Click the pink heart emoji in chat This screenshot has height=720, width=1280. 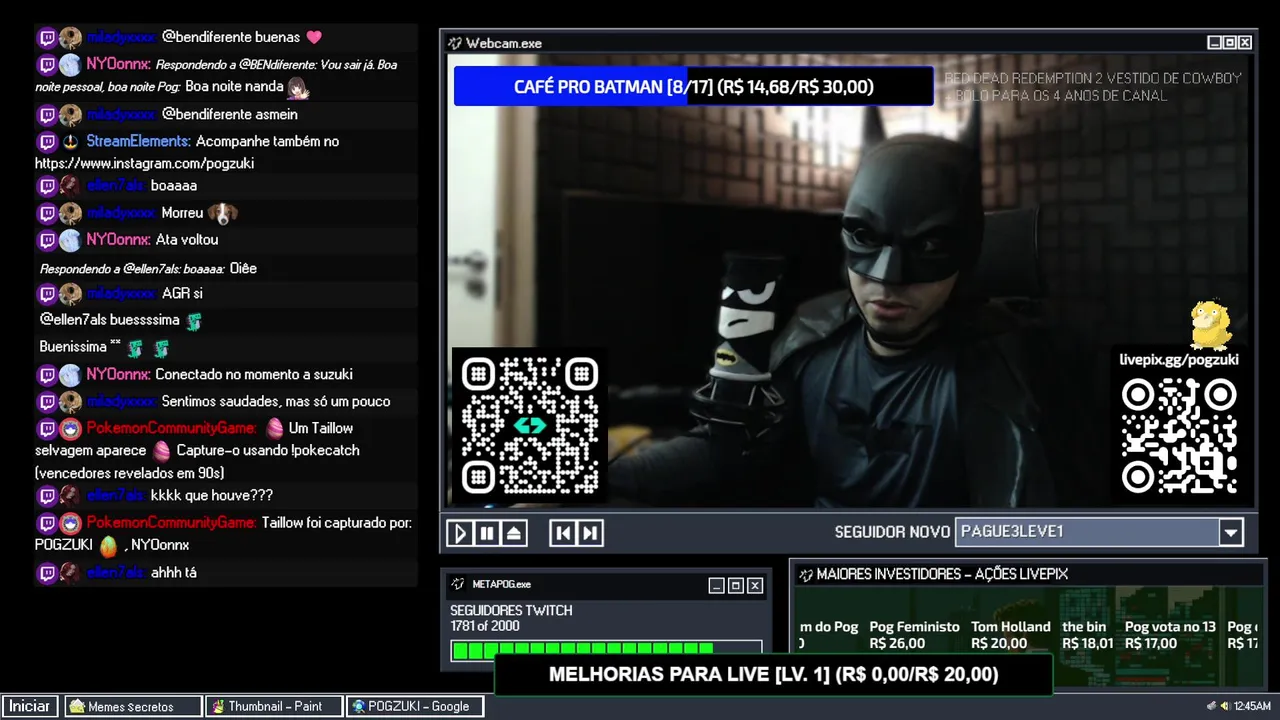(314, 37)
